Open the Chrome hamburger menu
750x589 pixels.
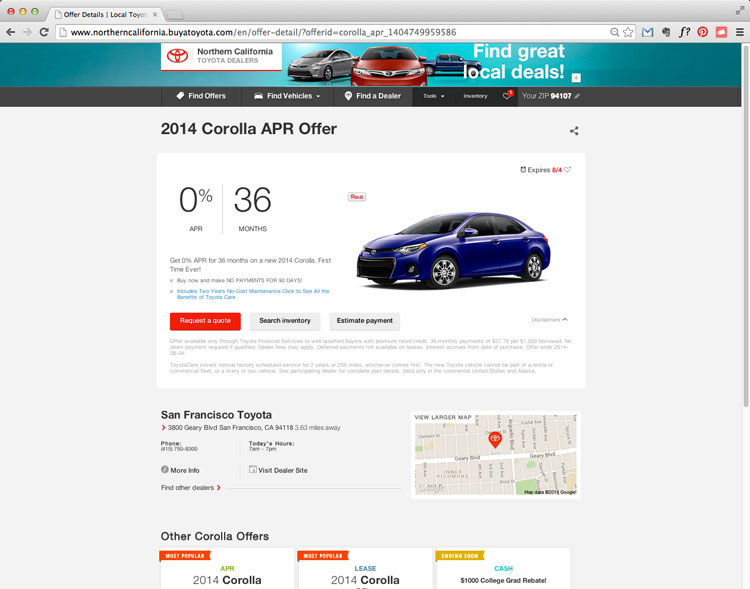click(x=739, y=32)
